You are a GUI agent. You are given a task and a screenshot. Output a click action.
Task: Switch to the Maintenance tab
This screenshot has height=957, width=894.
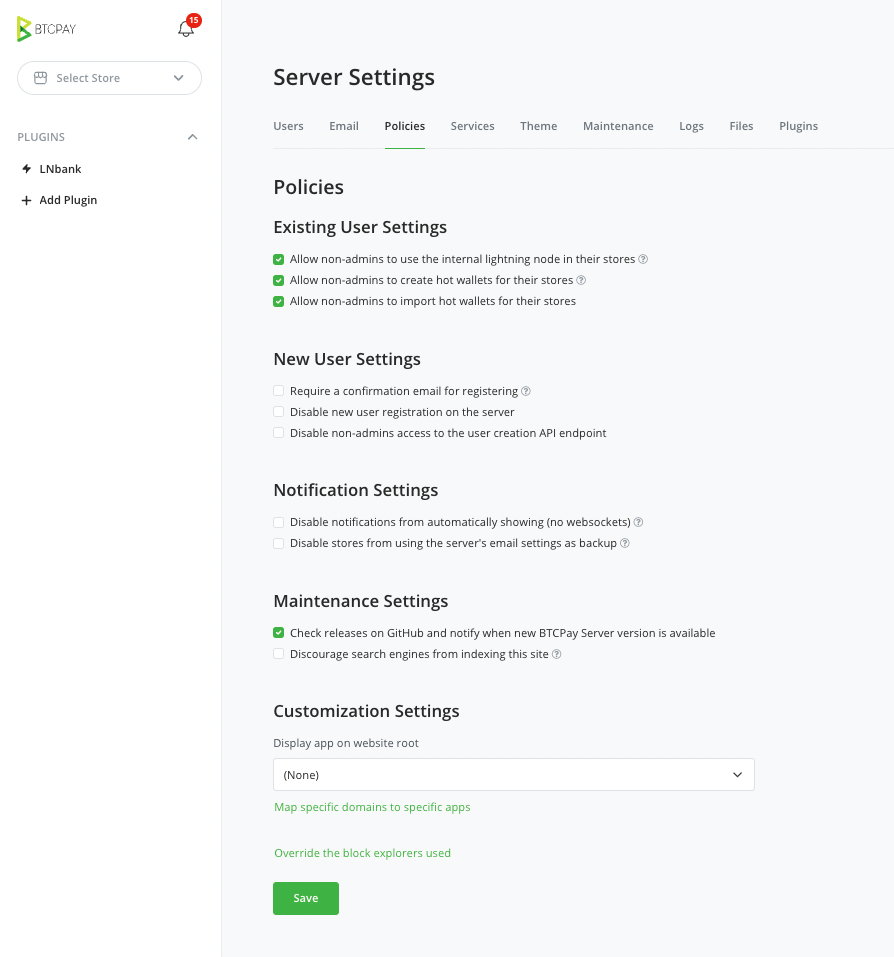(x=618, y=126)
